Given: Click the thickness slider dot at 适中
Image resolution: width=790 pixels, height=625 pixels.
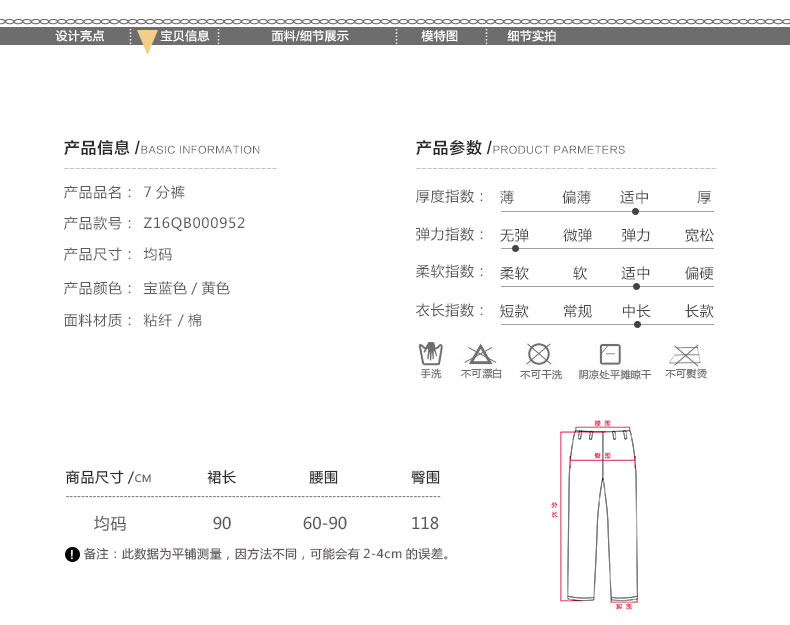Looking at the screenshot, I should [x=635, y=211].
